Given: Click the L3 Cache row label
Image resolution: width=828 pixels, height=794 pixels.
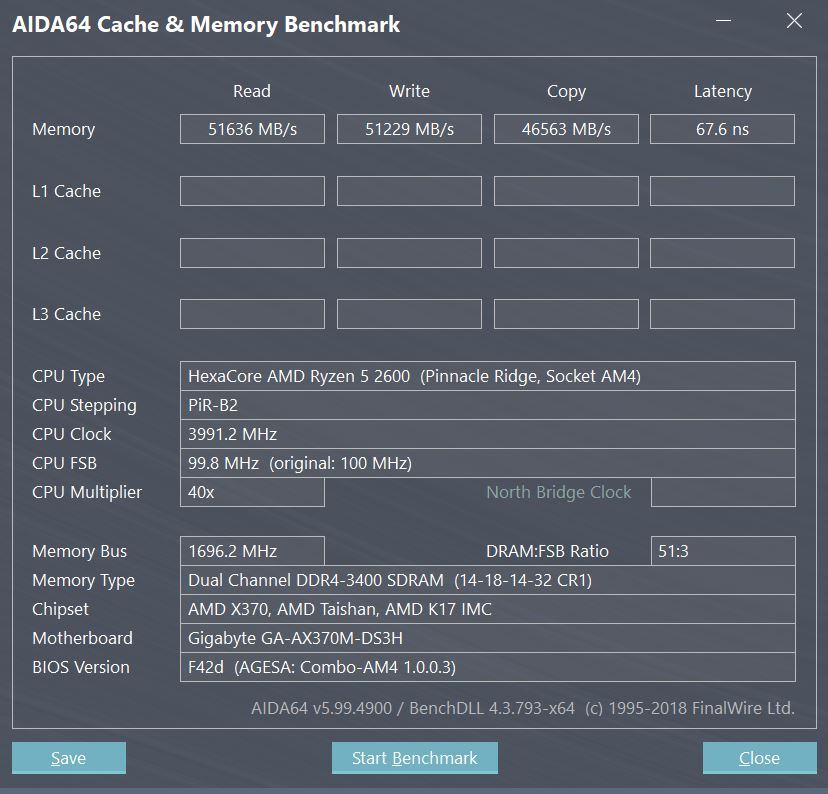Looking at the screenshot, I should pyautogui.click(x=66, y=314).
